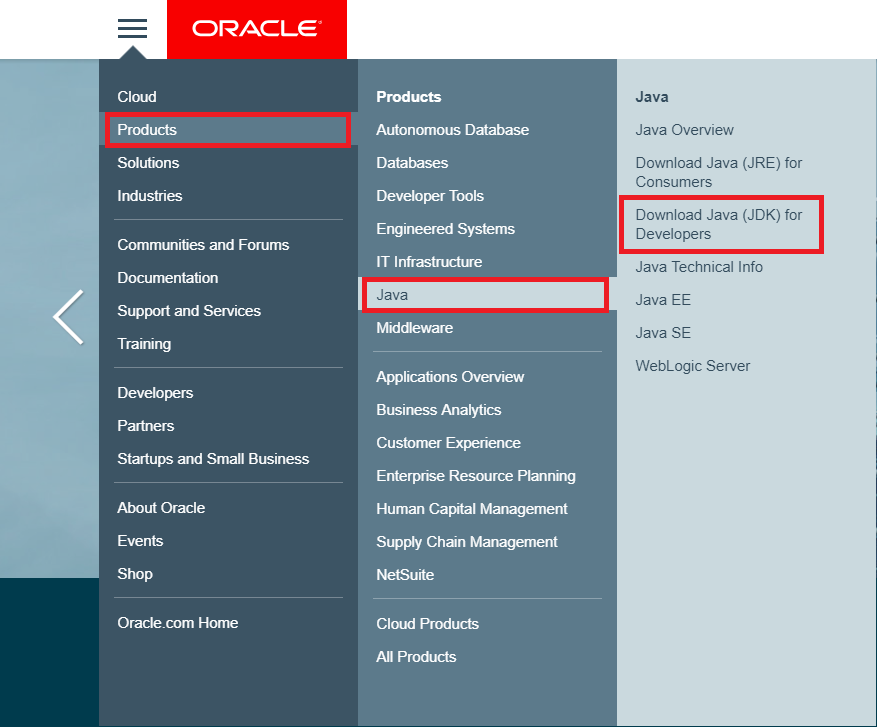Click the Oracle logo
This screenshot has height=727, width=877.
[257, 29]
